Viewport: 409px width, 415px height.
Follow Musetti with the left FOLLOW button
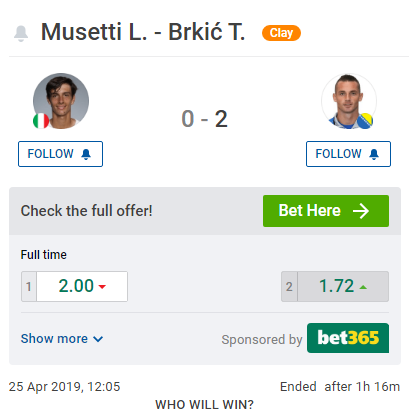(60, 154)
